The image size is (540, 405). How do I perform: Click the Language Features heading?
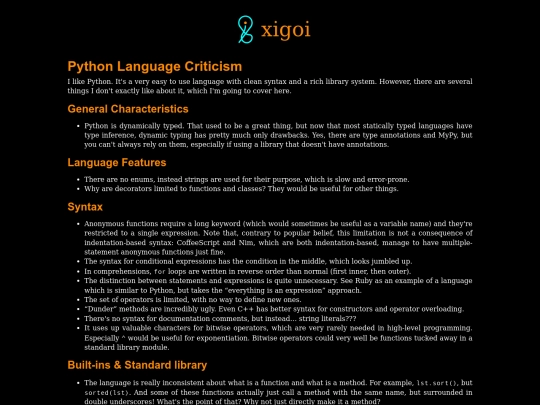pyautogui.click(x=117, y=162)
